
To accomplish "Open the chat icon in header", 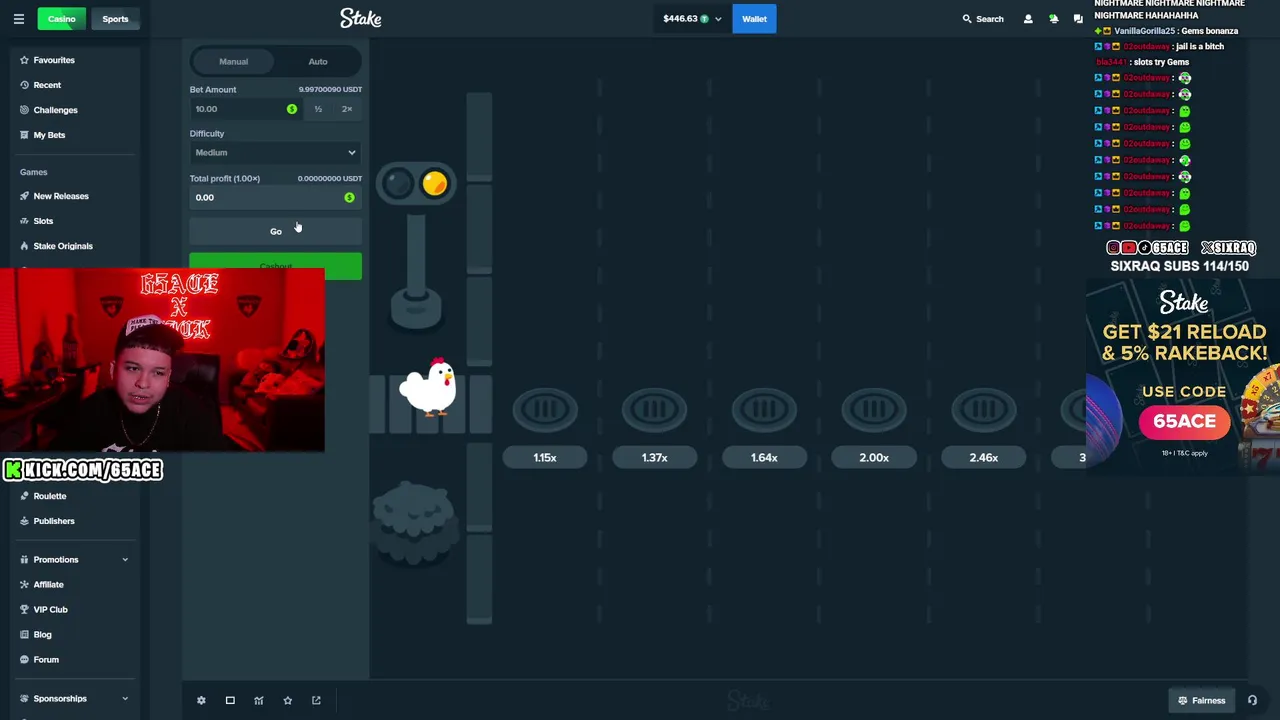I will 1078,19.
